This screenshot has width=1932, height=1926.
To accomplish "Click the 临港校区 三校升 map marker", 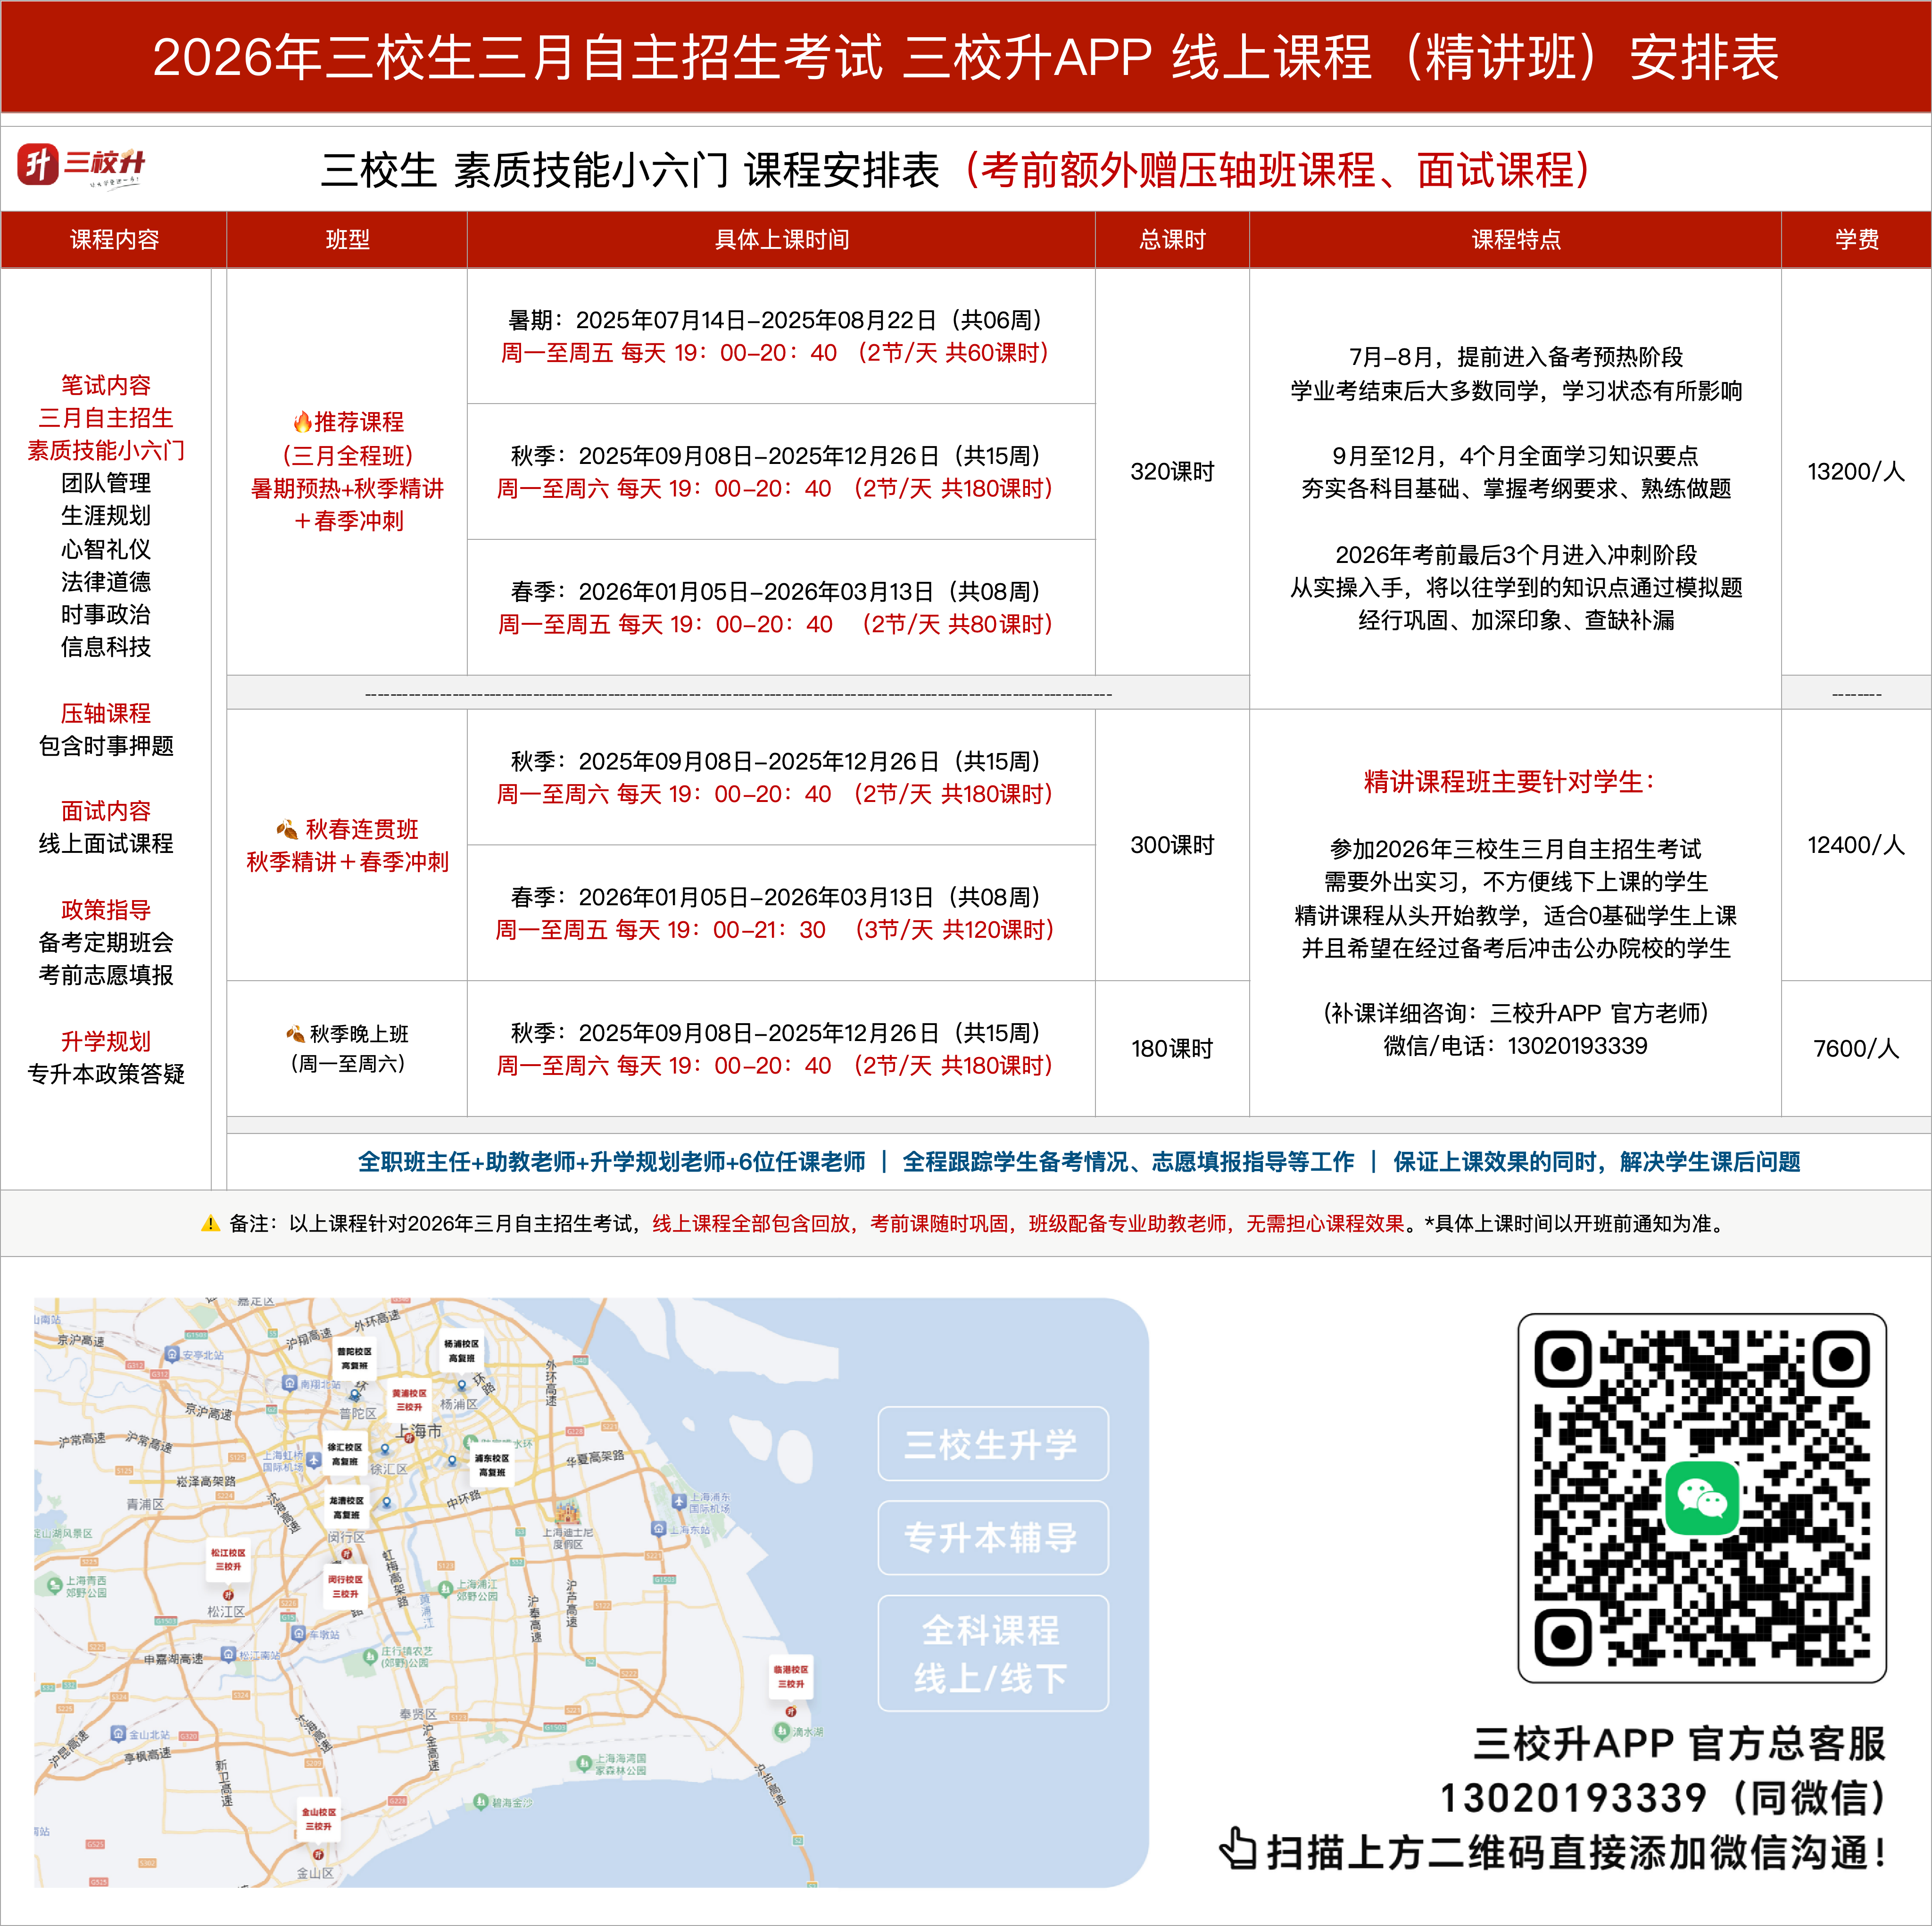I will click(x=791, y=1677).
